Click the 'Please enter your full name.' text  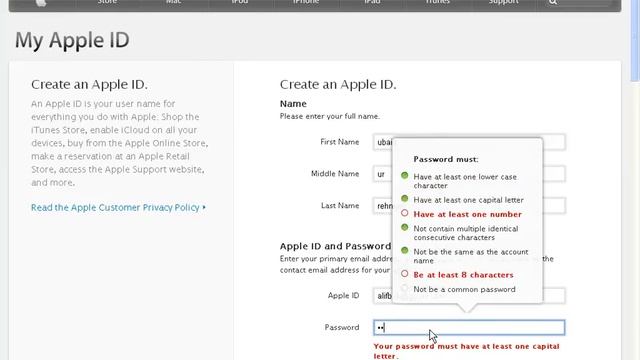tap(329, 116)
